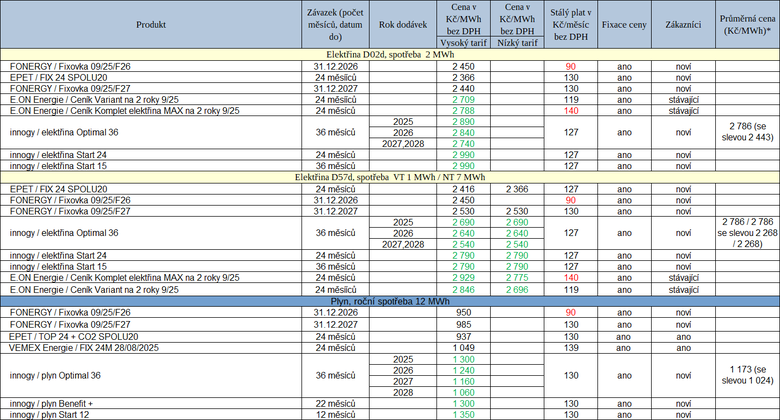The width and height of the screenshot is (780, 420).
Task: Click green high tariff '2 846'
Action: pos(464,290)
